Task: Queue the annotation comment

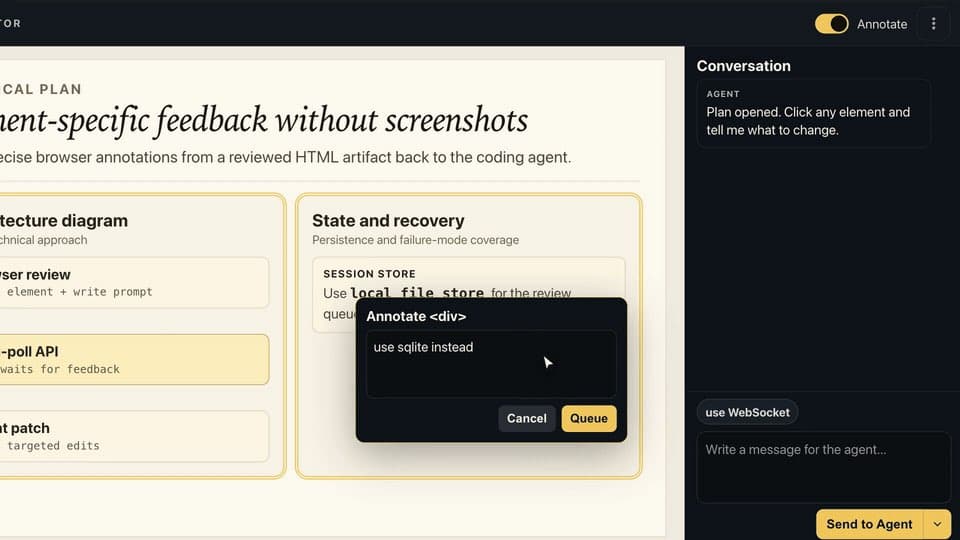Action: click(x=589, y=418)
